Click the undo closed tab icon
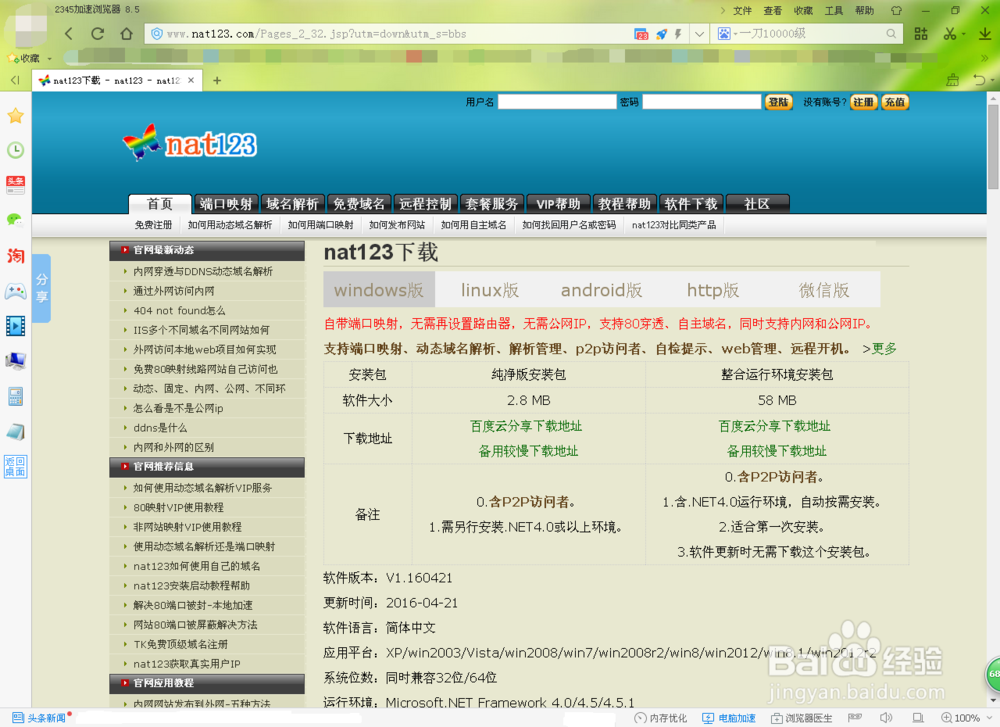Image resolution: width=1000 pixels, height=727 pixels. 979,80
